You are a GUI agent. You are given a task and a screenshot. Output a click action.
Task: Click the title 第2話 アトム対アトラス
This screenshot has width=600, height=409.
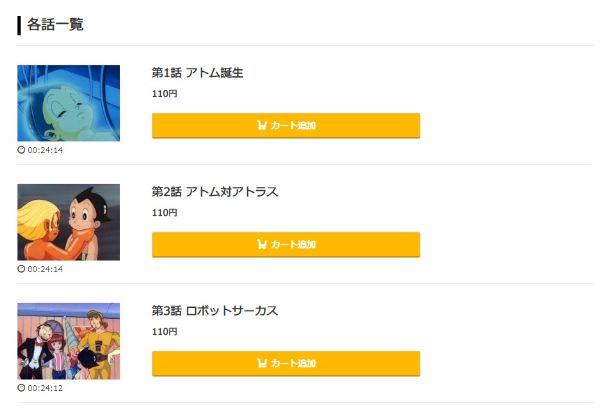tap(214, 192)
